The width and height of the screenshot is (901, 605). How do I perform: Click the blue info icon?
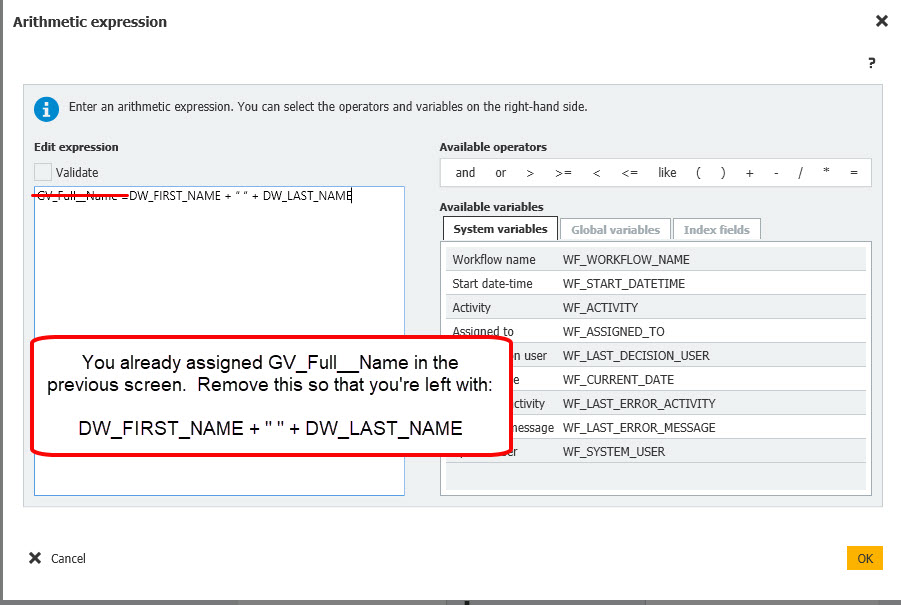[x=46, y=108]
